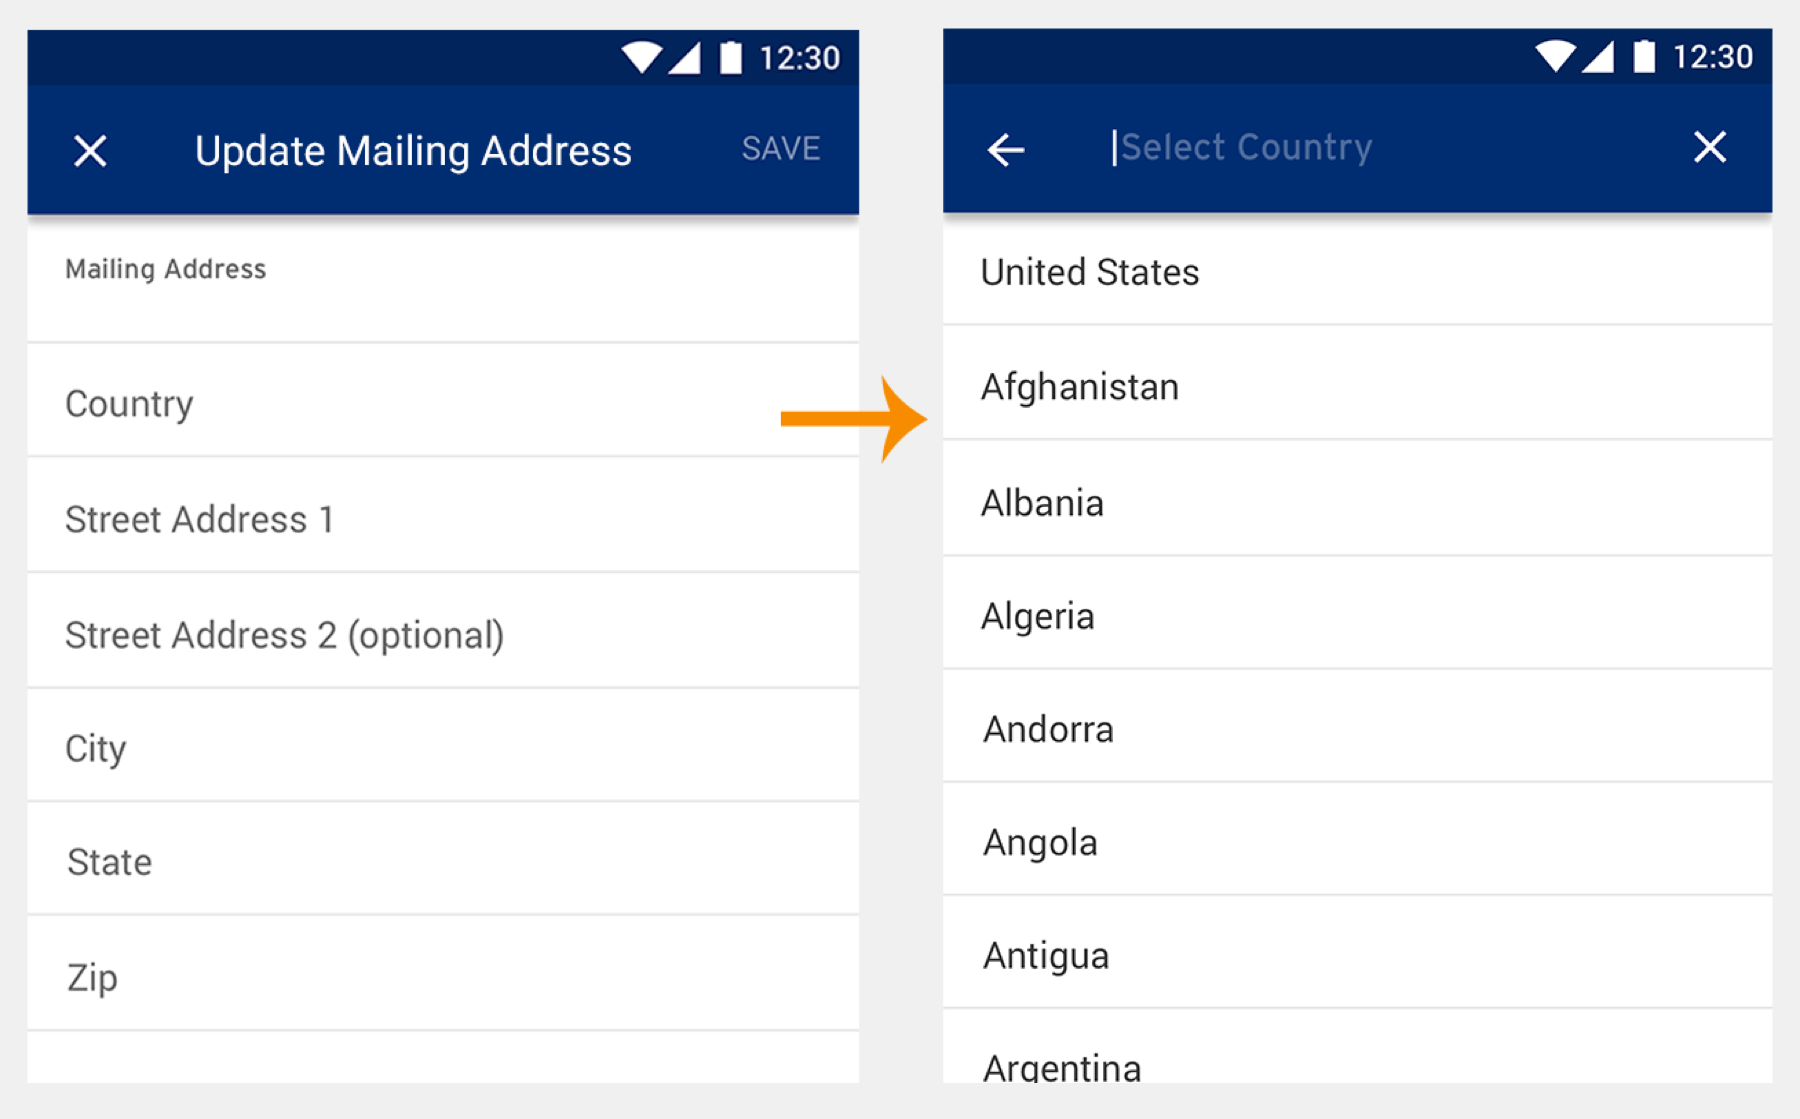Close the Update Mailing Address form

tap(90, 151)
